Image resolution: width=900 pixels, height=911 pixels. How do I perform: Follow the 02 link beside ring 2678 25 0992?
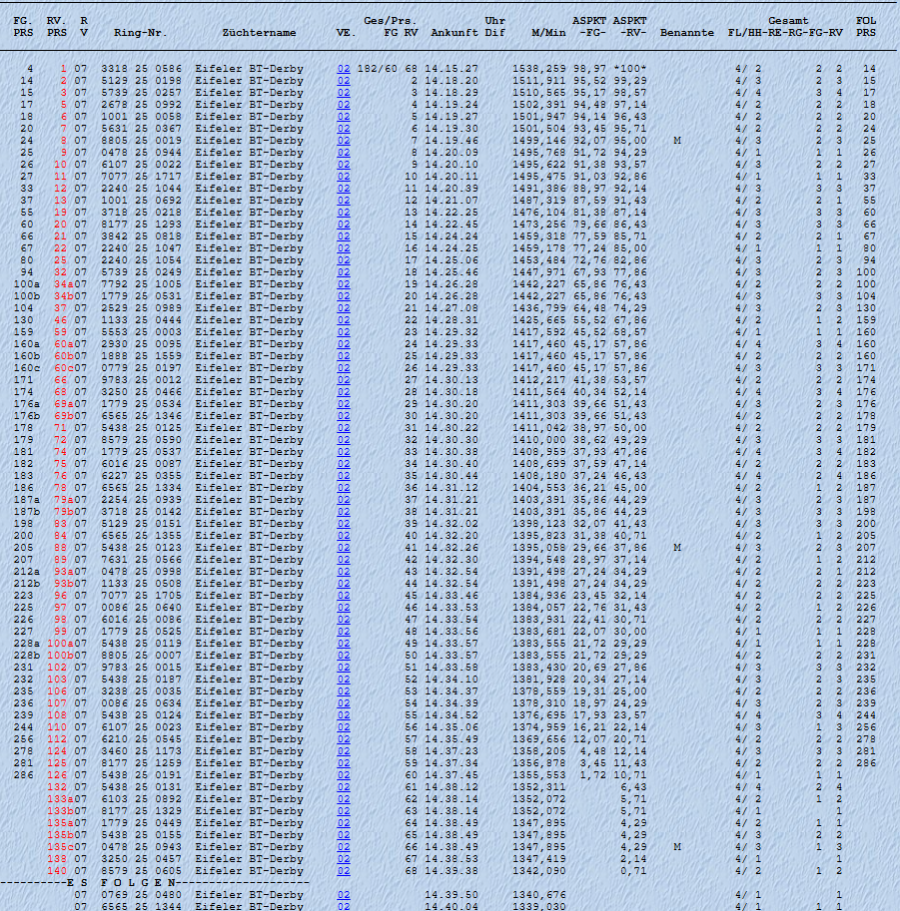(x=344, y=104)
